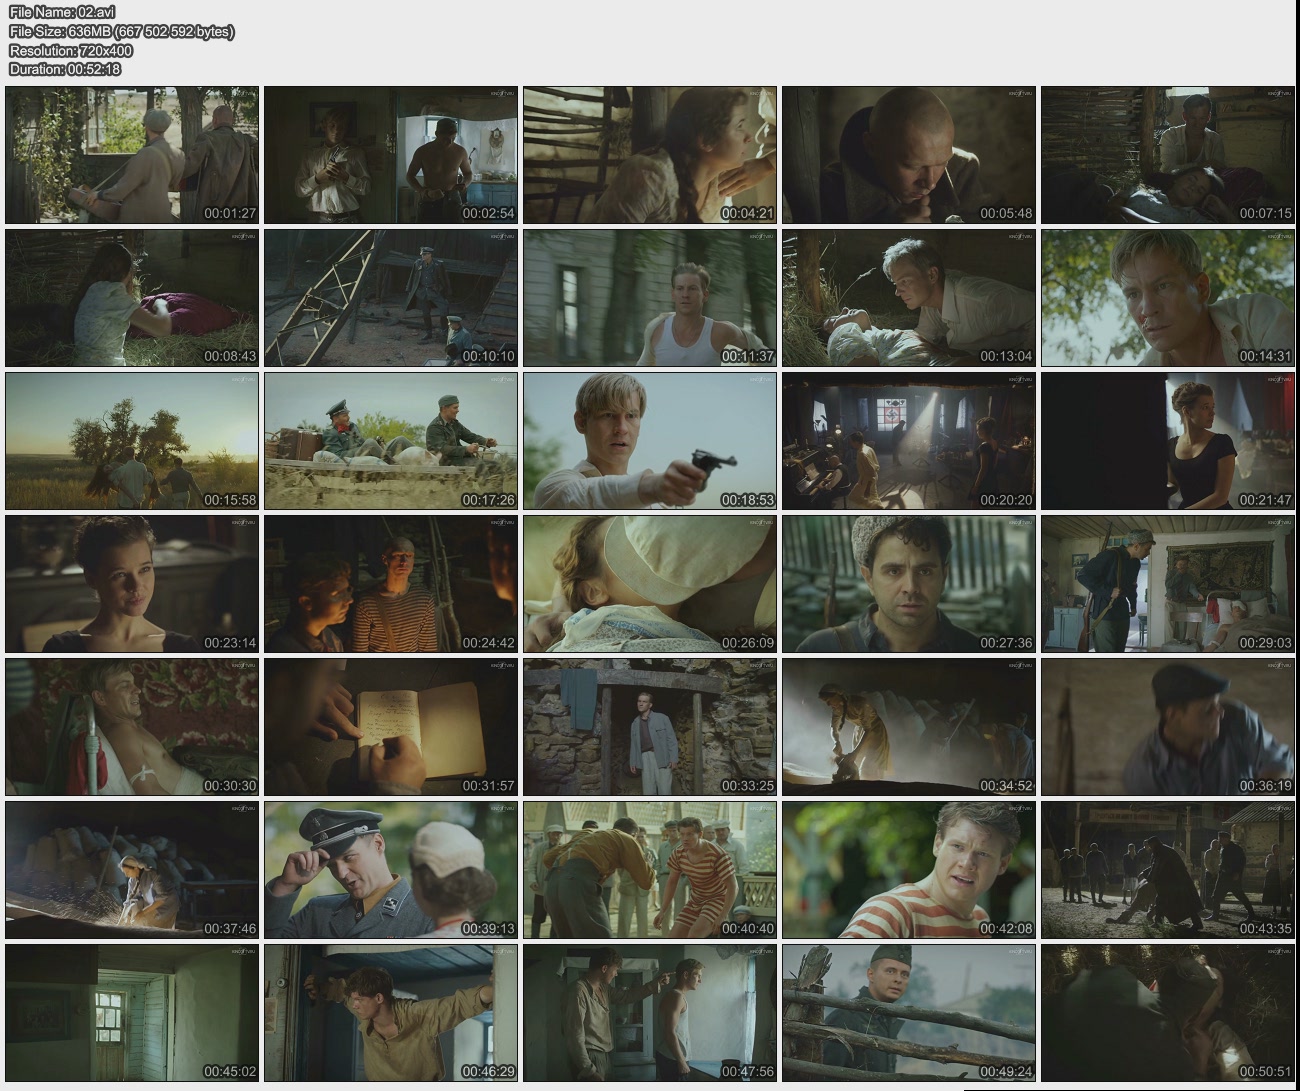The width and height of the screenshot is (1300, 1091).
Task: Click the Resolution 720x400 text
Action: click(71, 50)
